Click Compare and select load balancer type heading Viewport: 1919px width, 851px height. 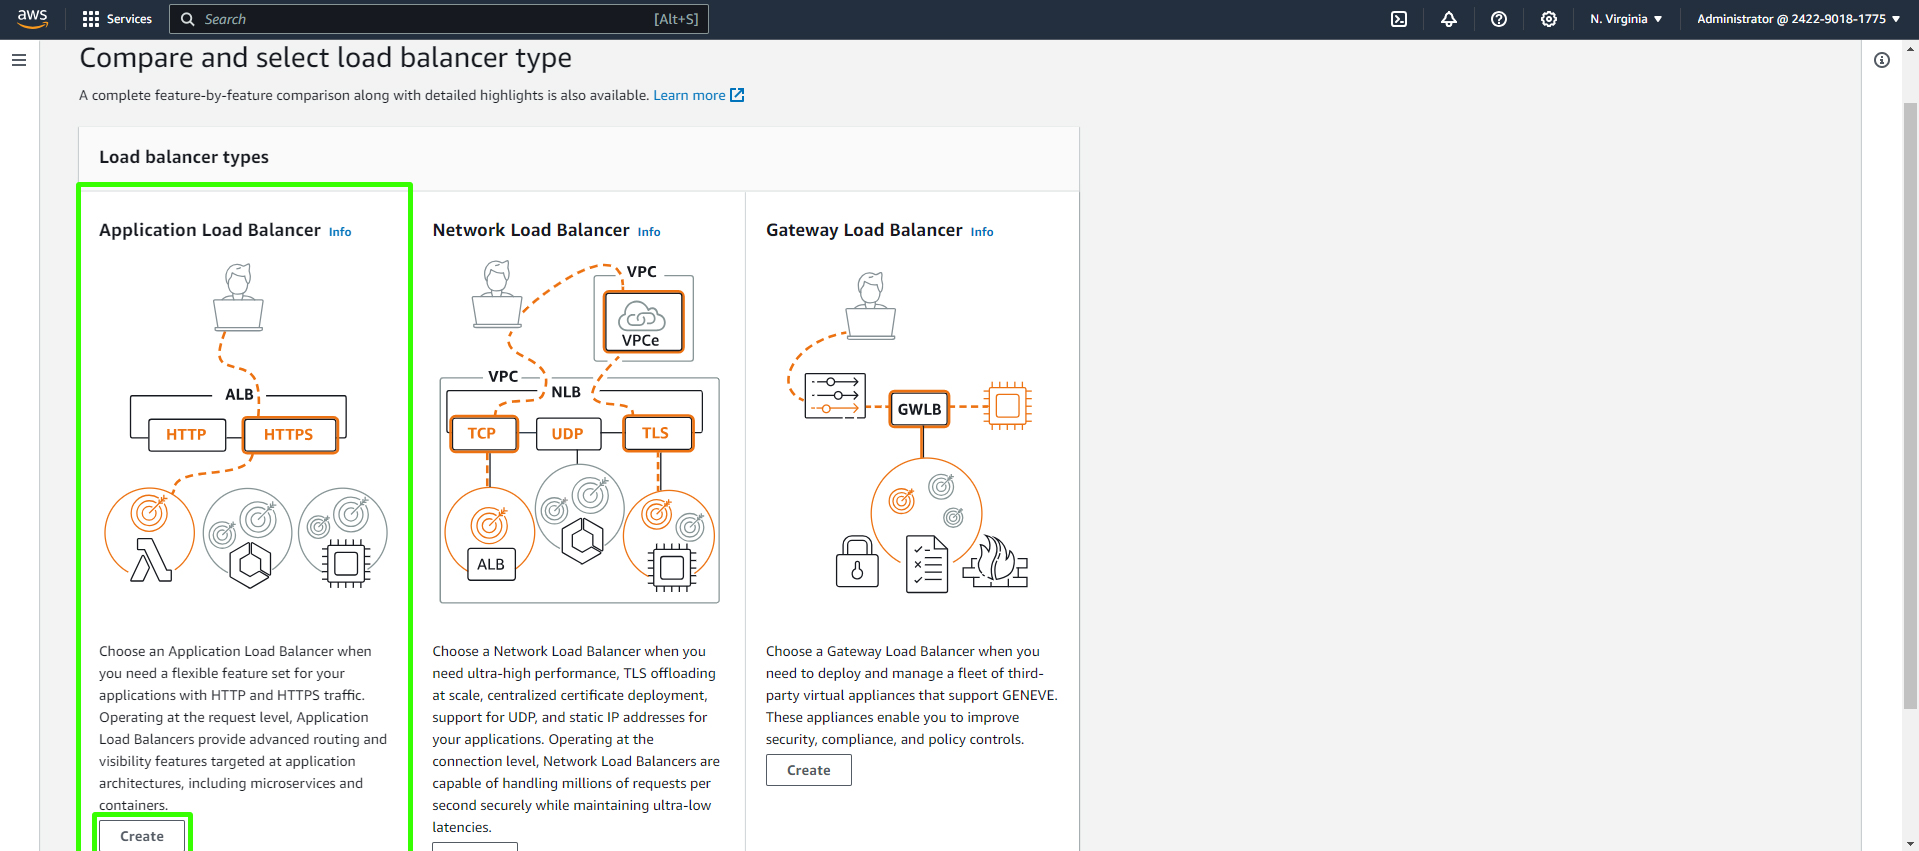pos(326,58)
